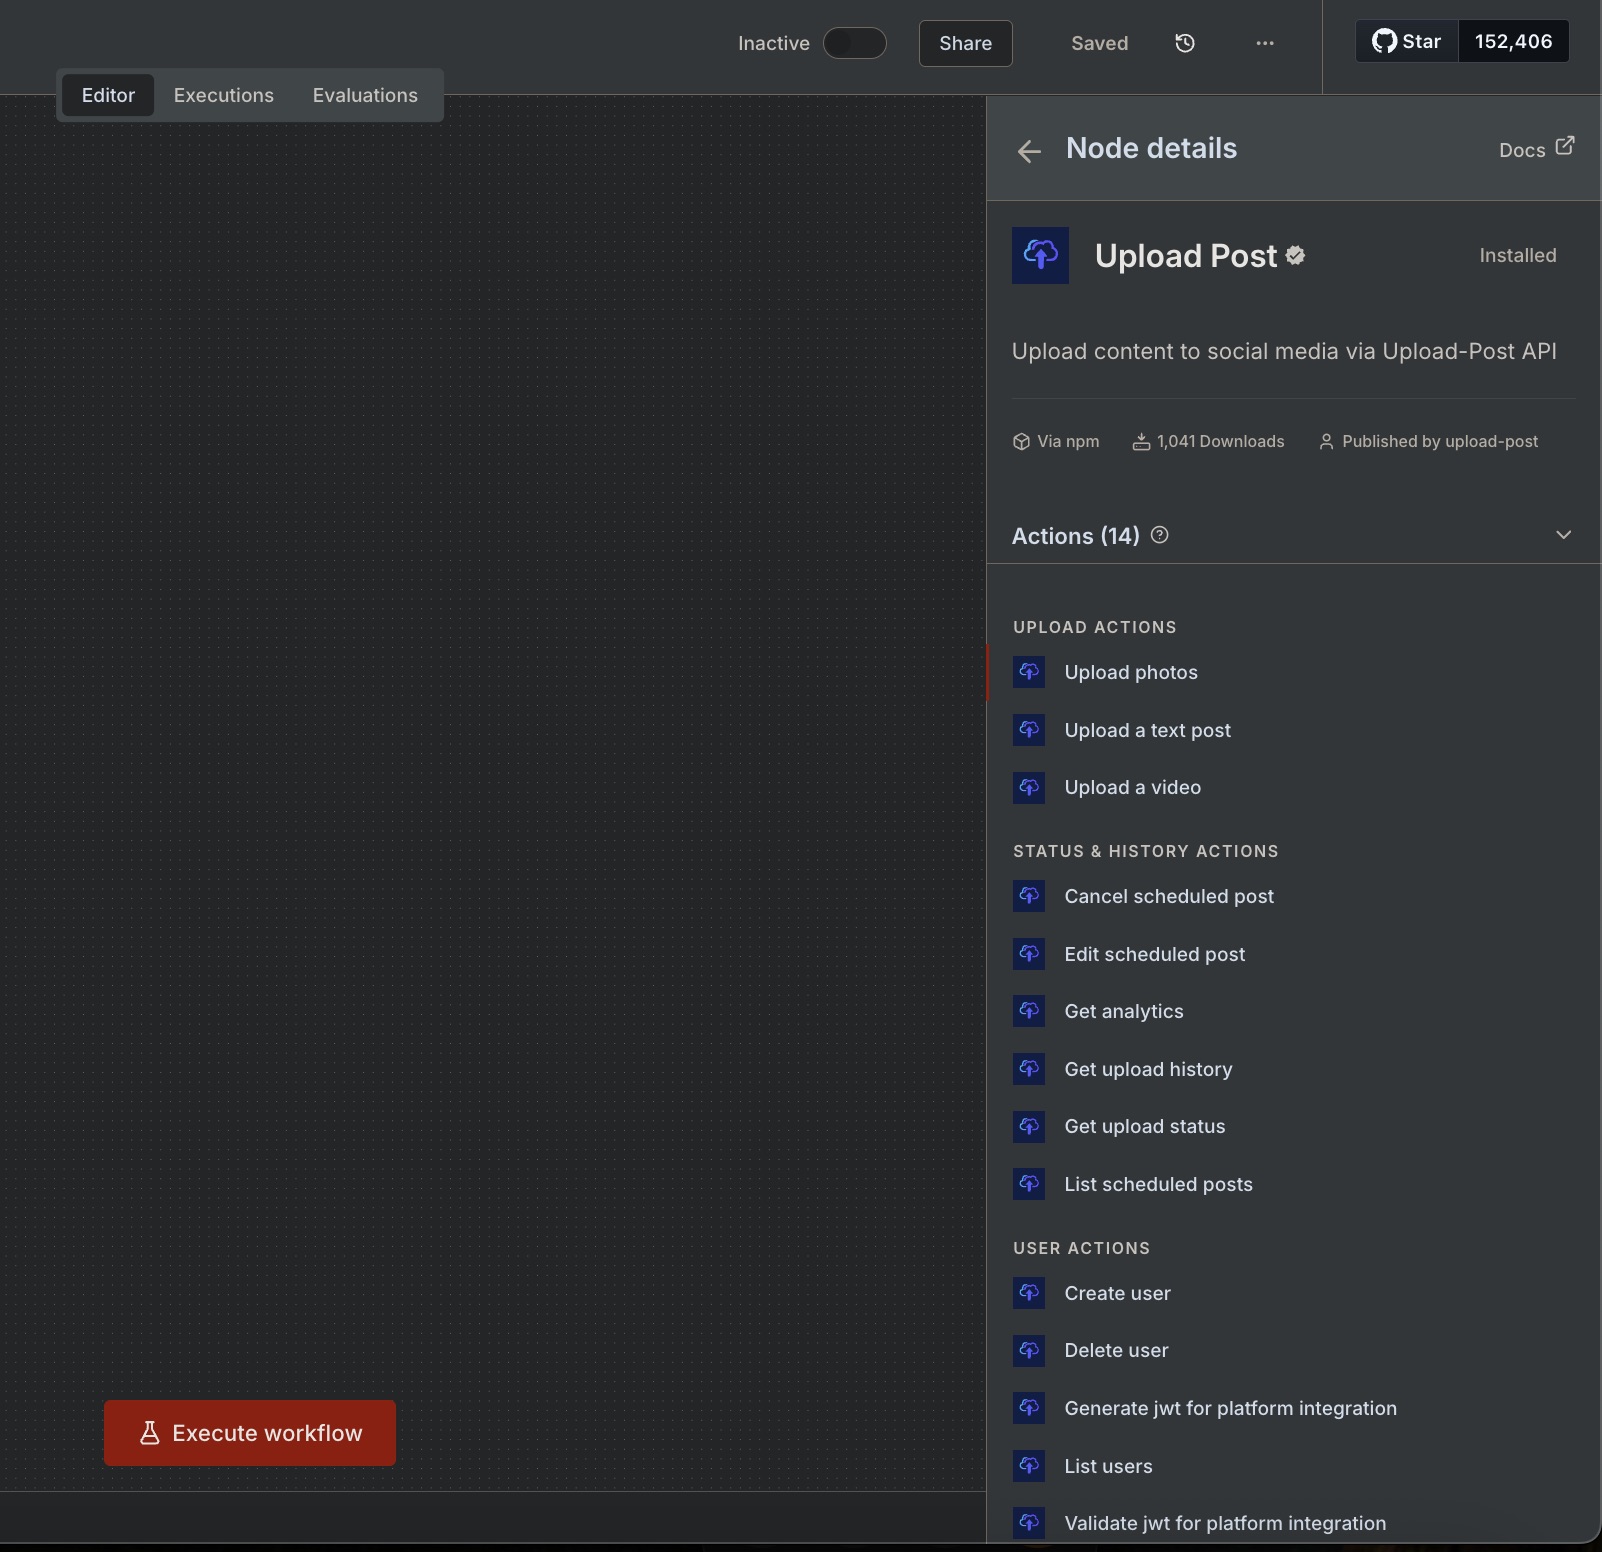
Task: Click the Upload Post node logo icon
Action: [x=1040, y=255]
